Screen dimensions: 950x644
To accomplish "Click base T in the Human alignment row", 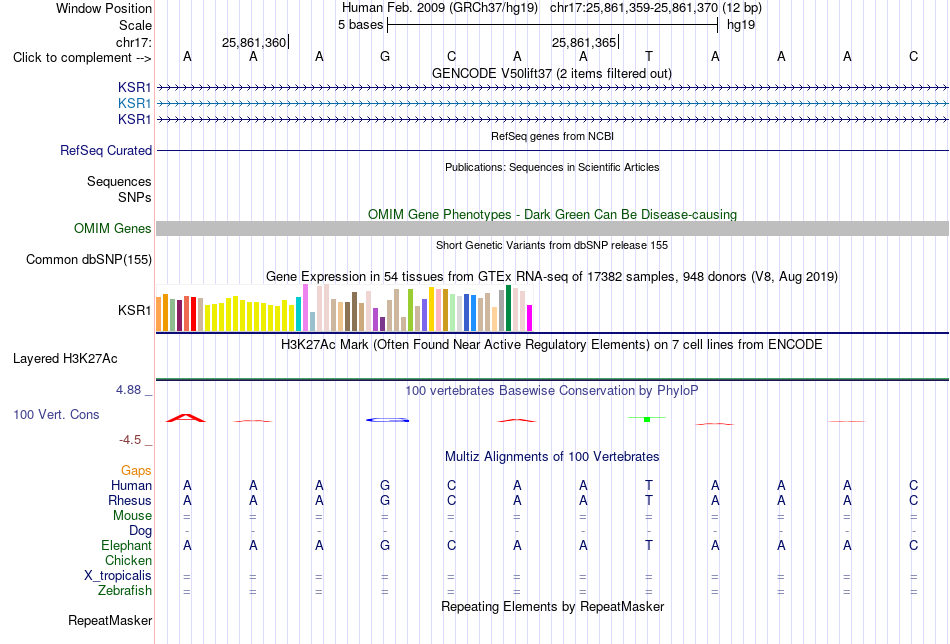I will [x=649, y=485].
